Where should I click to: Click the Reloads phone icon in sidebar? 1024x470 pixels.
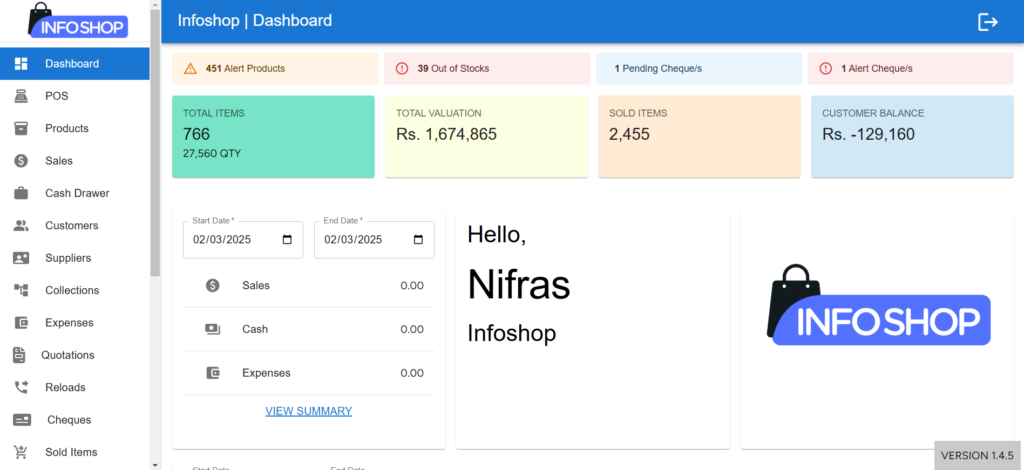[x=21, y=387]
